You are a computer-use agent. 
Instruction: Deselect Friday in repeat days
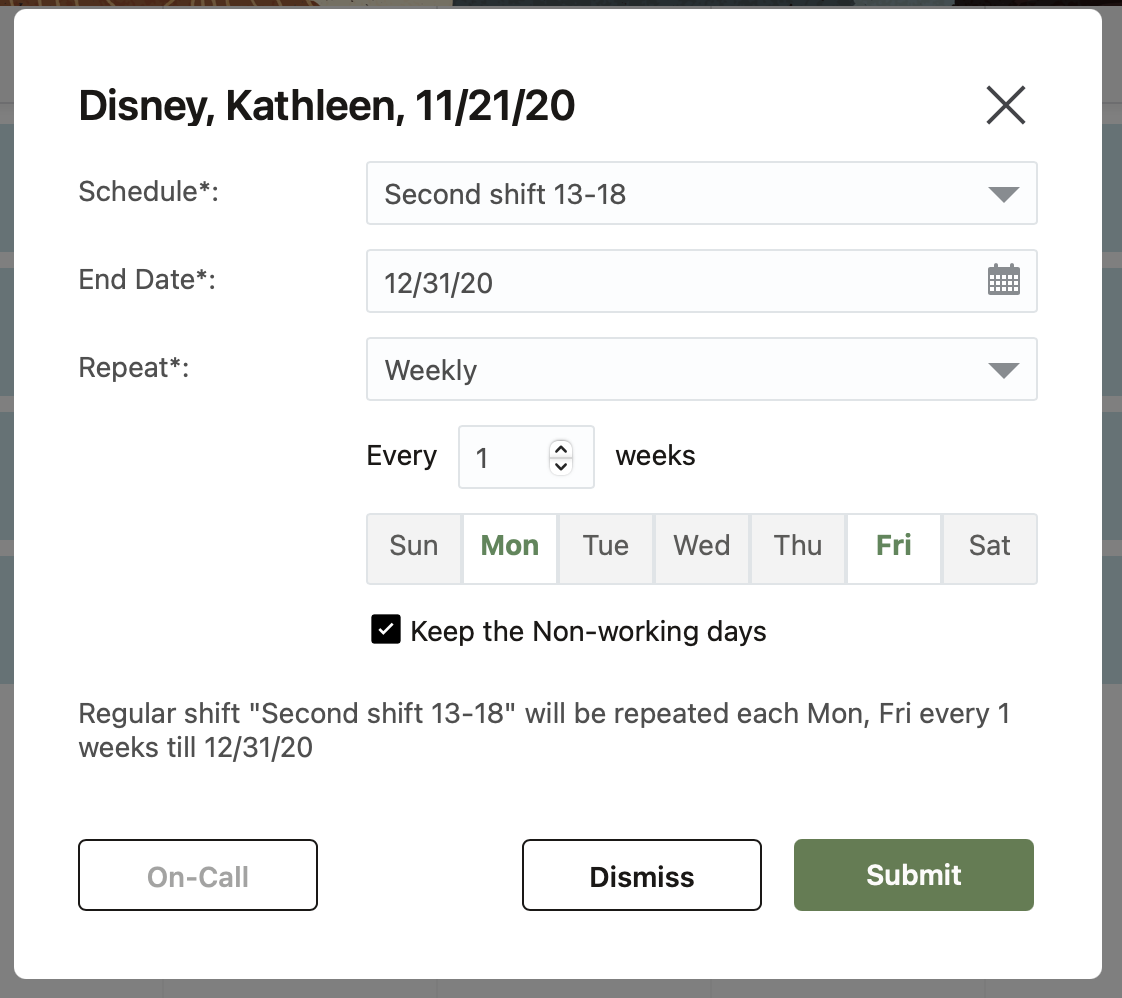point(894,547)
